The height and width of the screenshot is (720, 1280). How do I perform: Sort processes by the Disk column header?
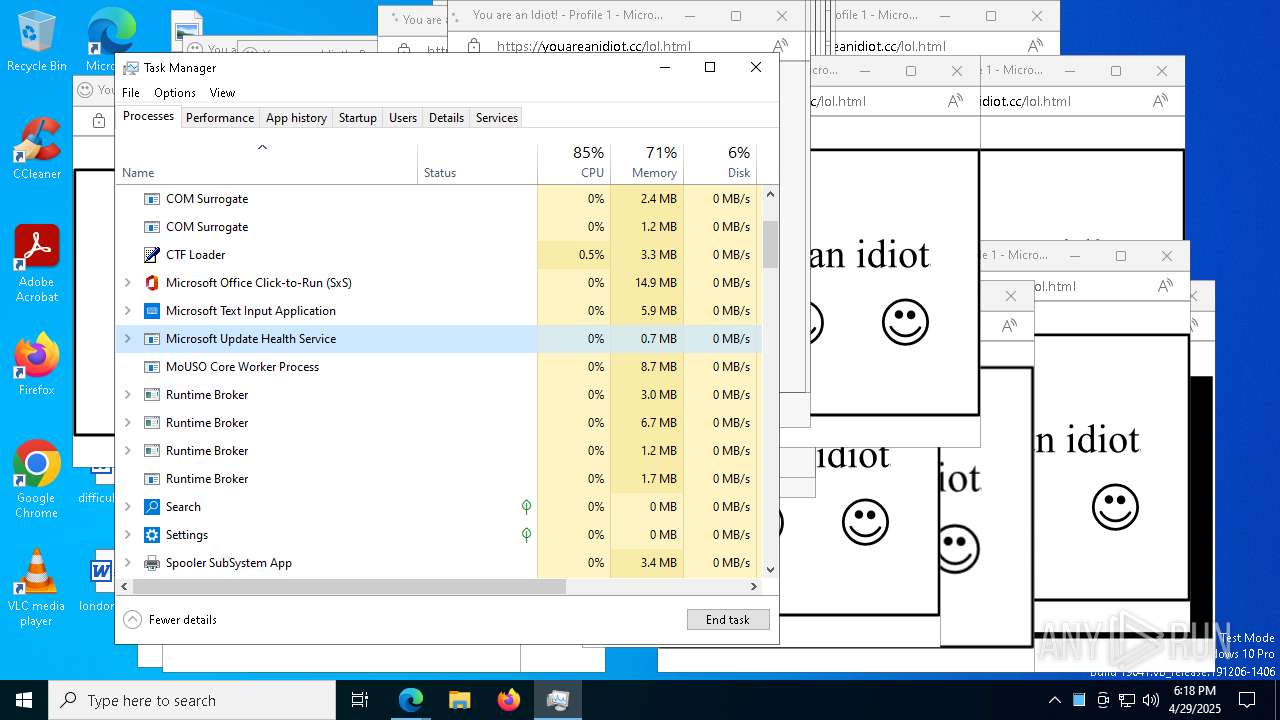tap(720, 163)
